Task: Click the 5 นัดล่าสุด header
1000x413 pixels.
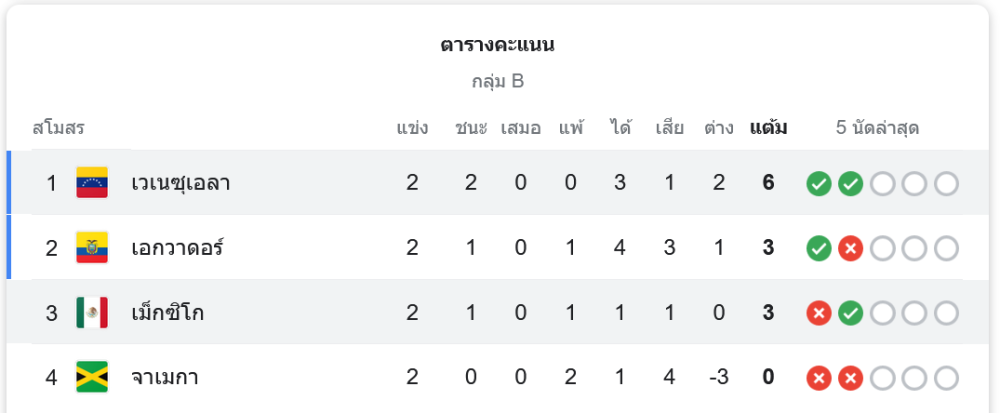Action: (877, 128)
